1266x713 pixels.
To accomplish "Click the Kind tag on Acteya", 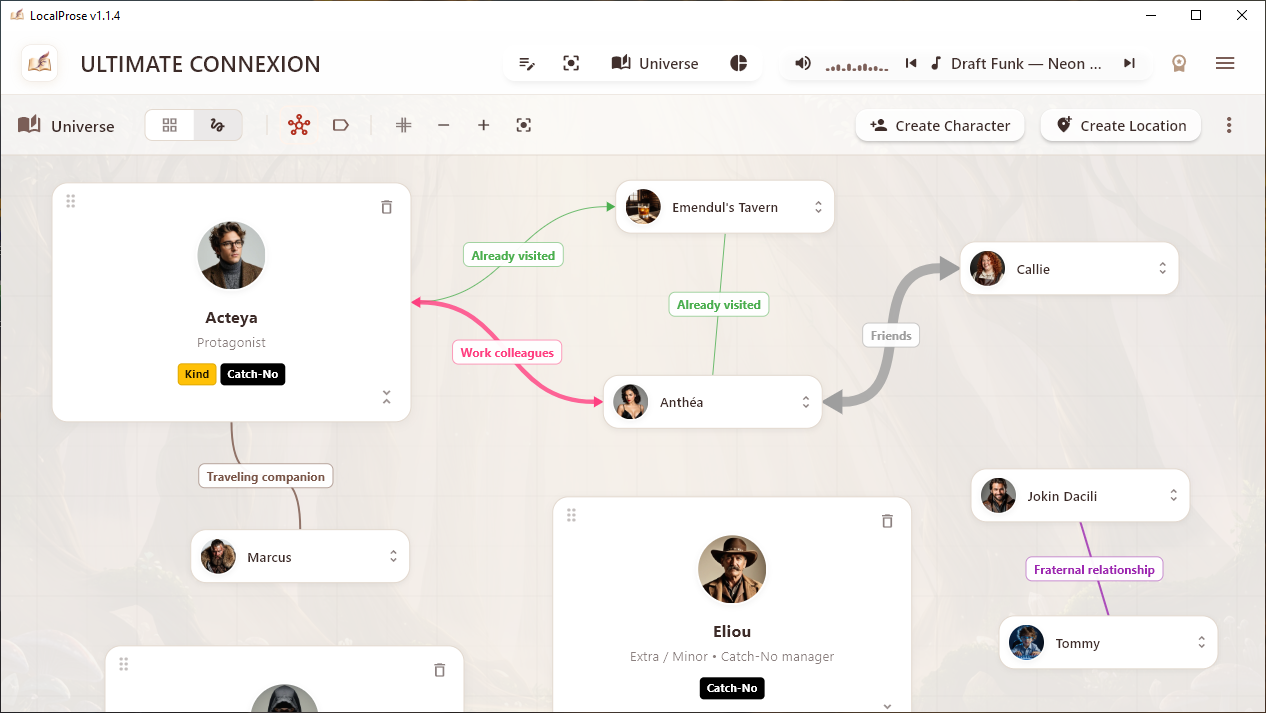I will pyautogui.click(x=197, y=374).
